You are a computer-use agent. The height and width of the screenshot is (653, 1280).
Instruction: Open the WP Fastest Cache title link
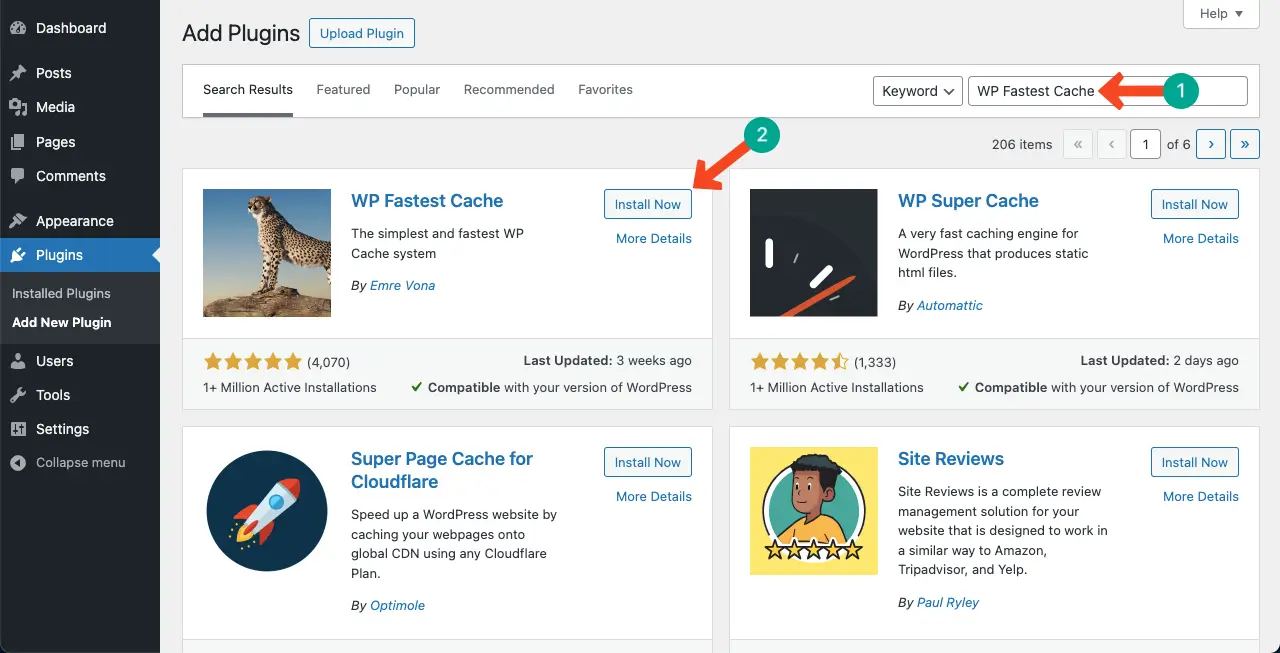pyautogui.click(x=427, y=201)
